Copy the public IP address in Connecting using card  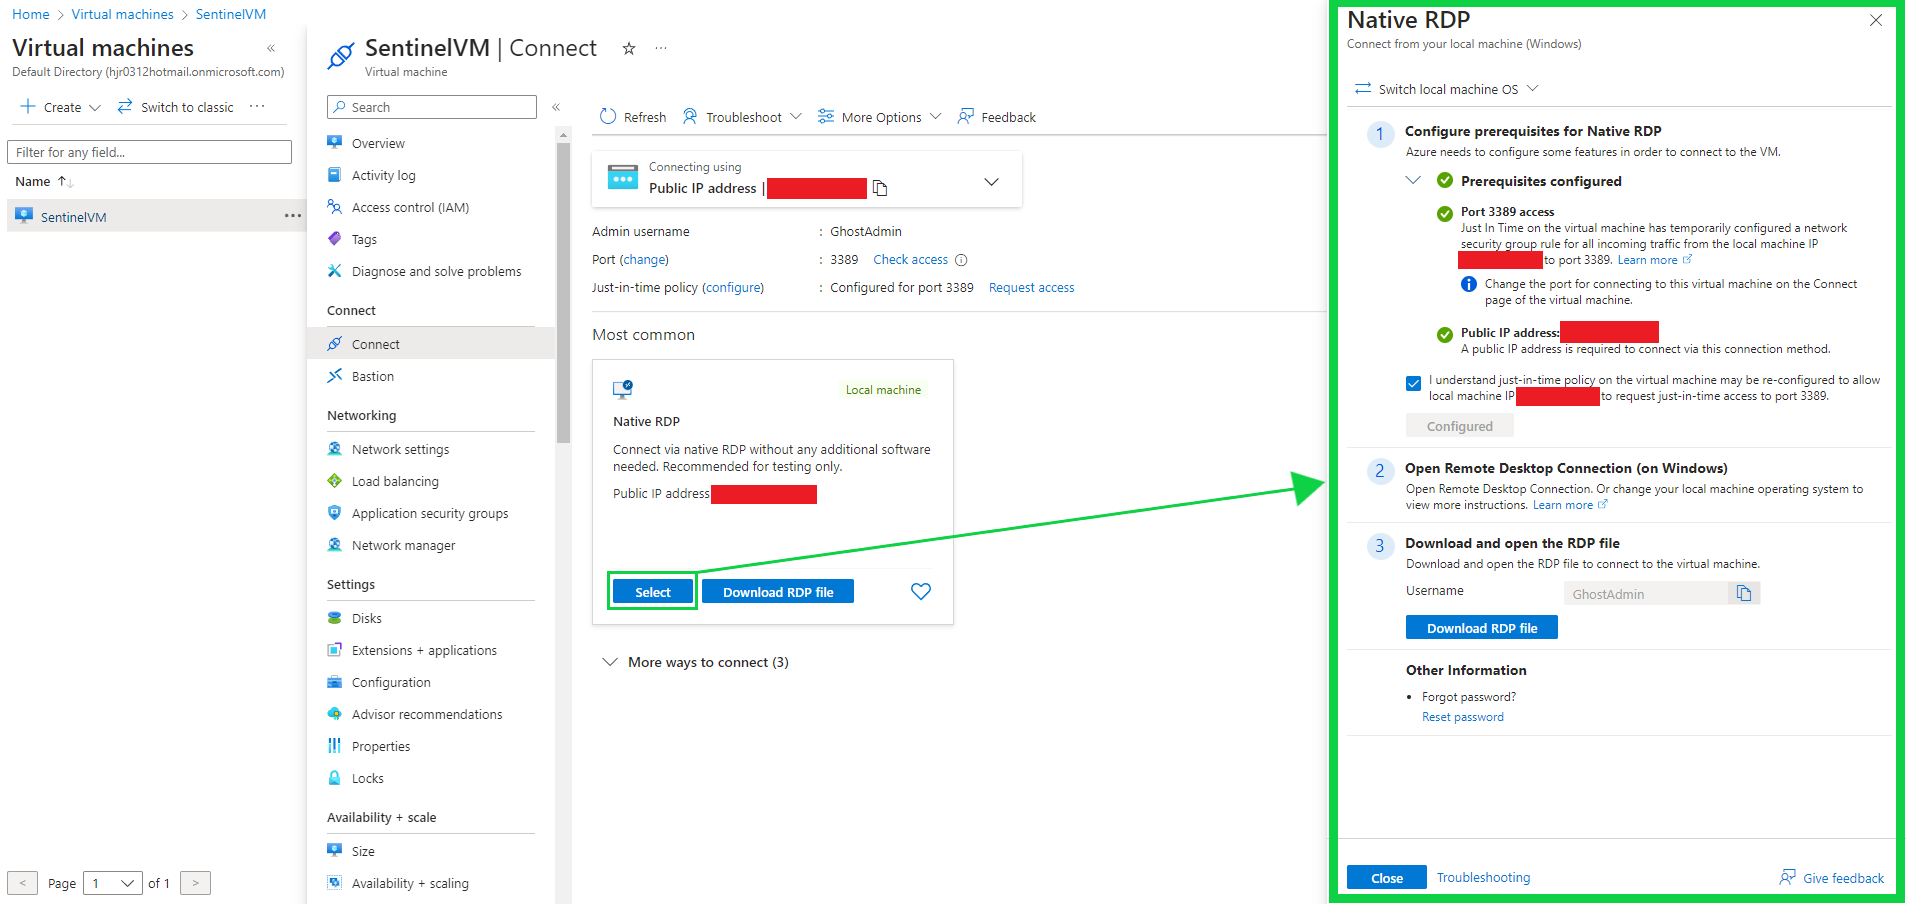click(x=880, y=188)
